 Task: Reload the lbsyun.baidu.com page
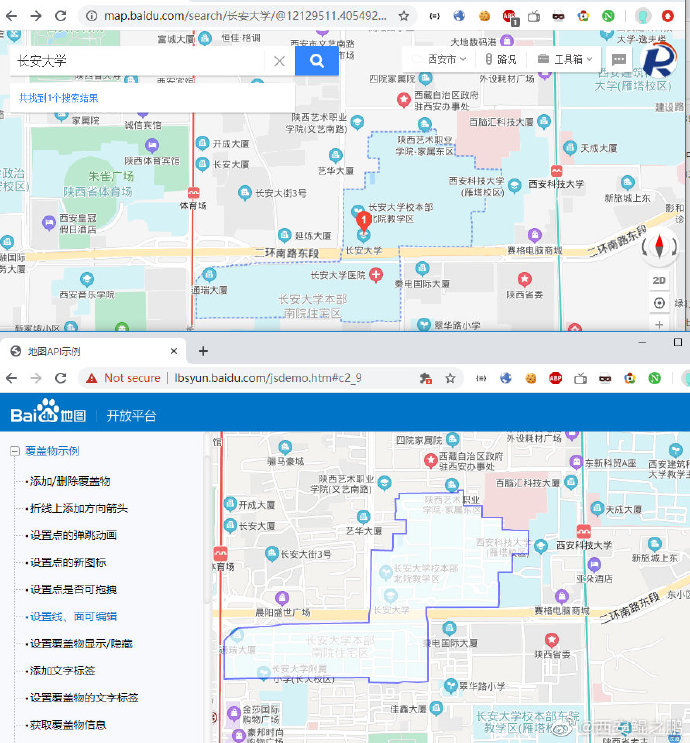point(61,378)
